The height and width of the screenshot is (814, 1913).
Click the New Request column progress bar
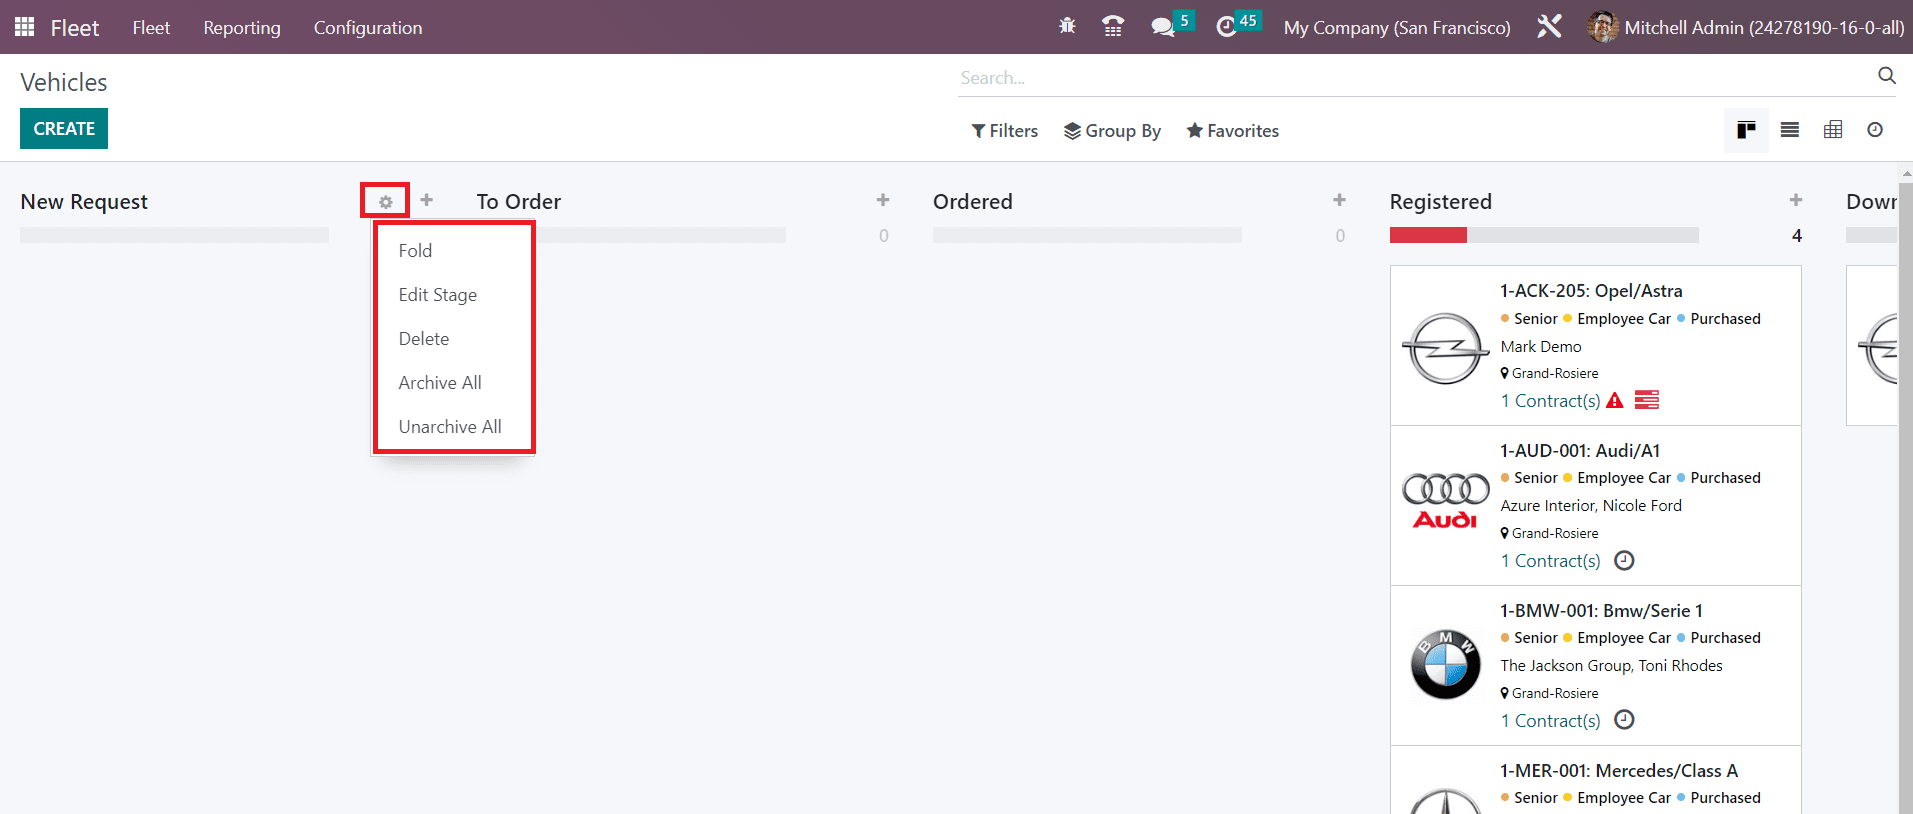(x=174, y=235)
